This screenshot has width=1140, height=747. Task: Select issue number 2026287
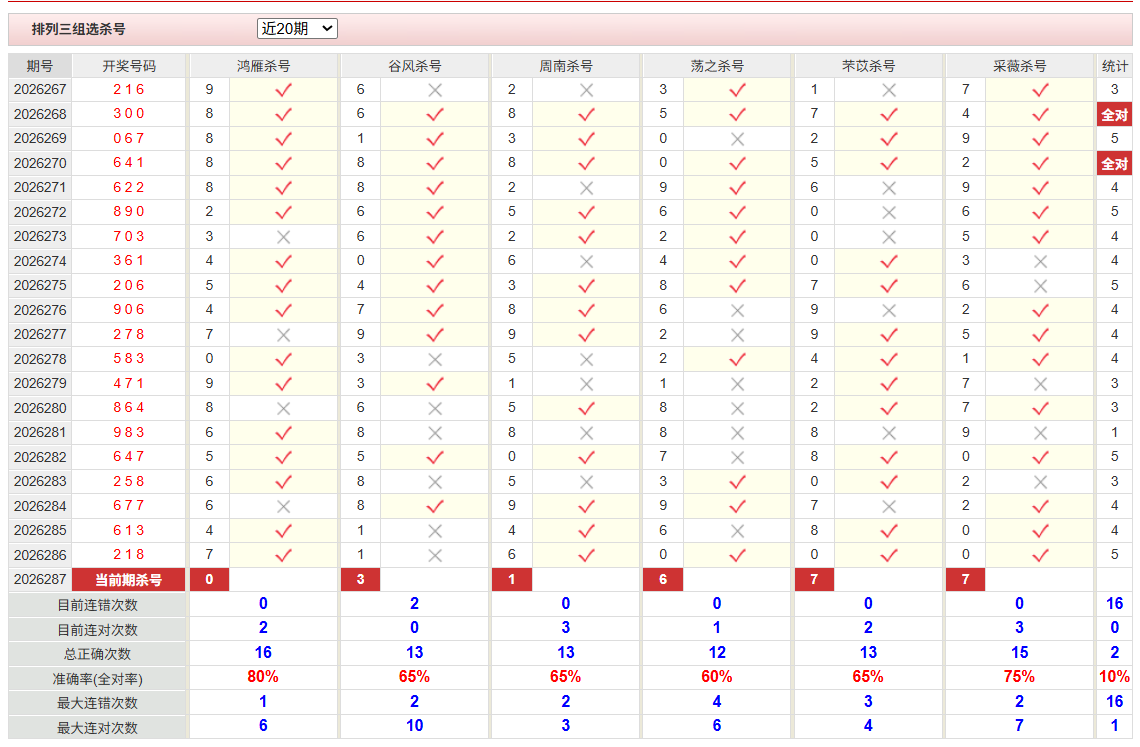40,580
